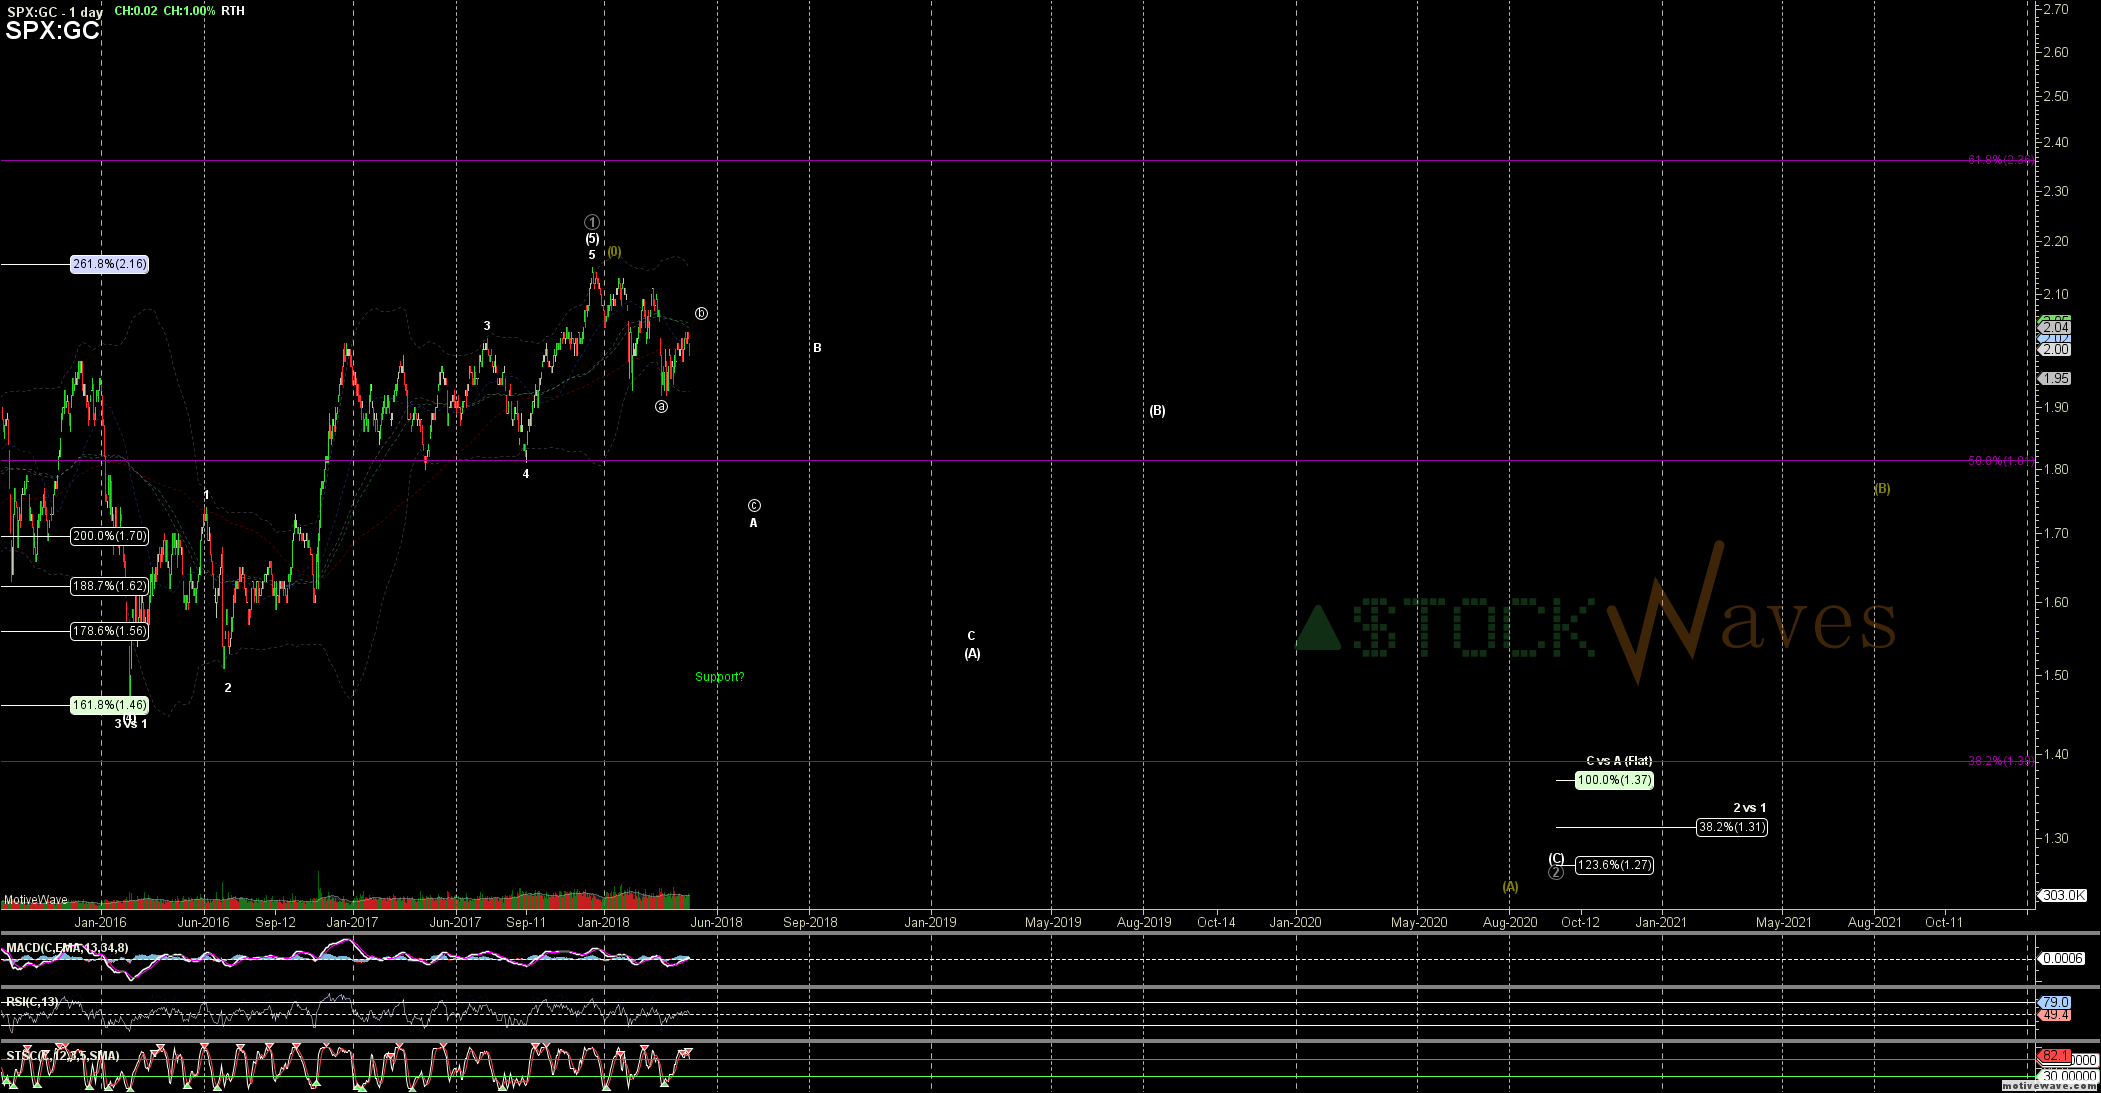Click the 82.1 stochastic value marker

point(2055,1056)
